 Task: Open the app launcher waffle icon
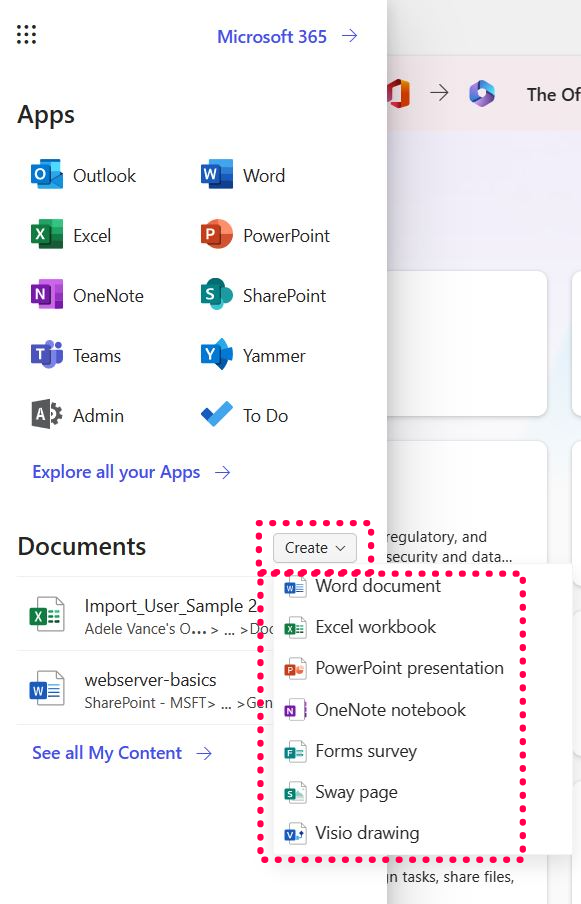tap(27, 35)
